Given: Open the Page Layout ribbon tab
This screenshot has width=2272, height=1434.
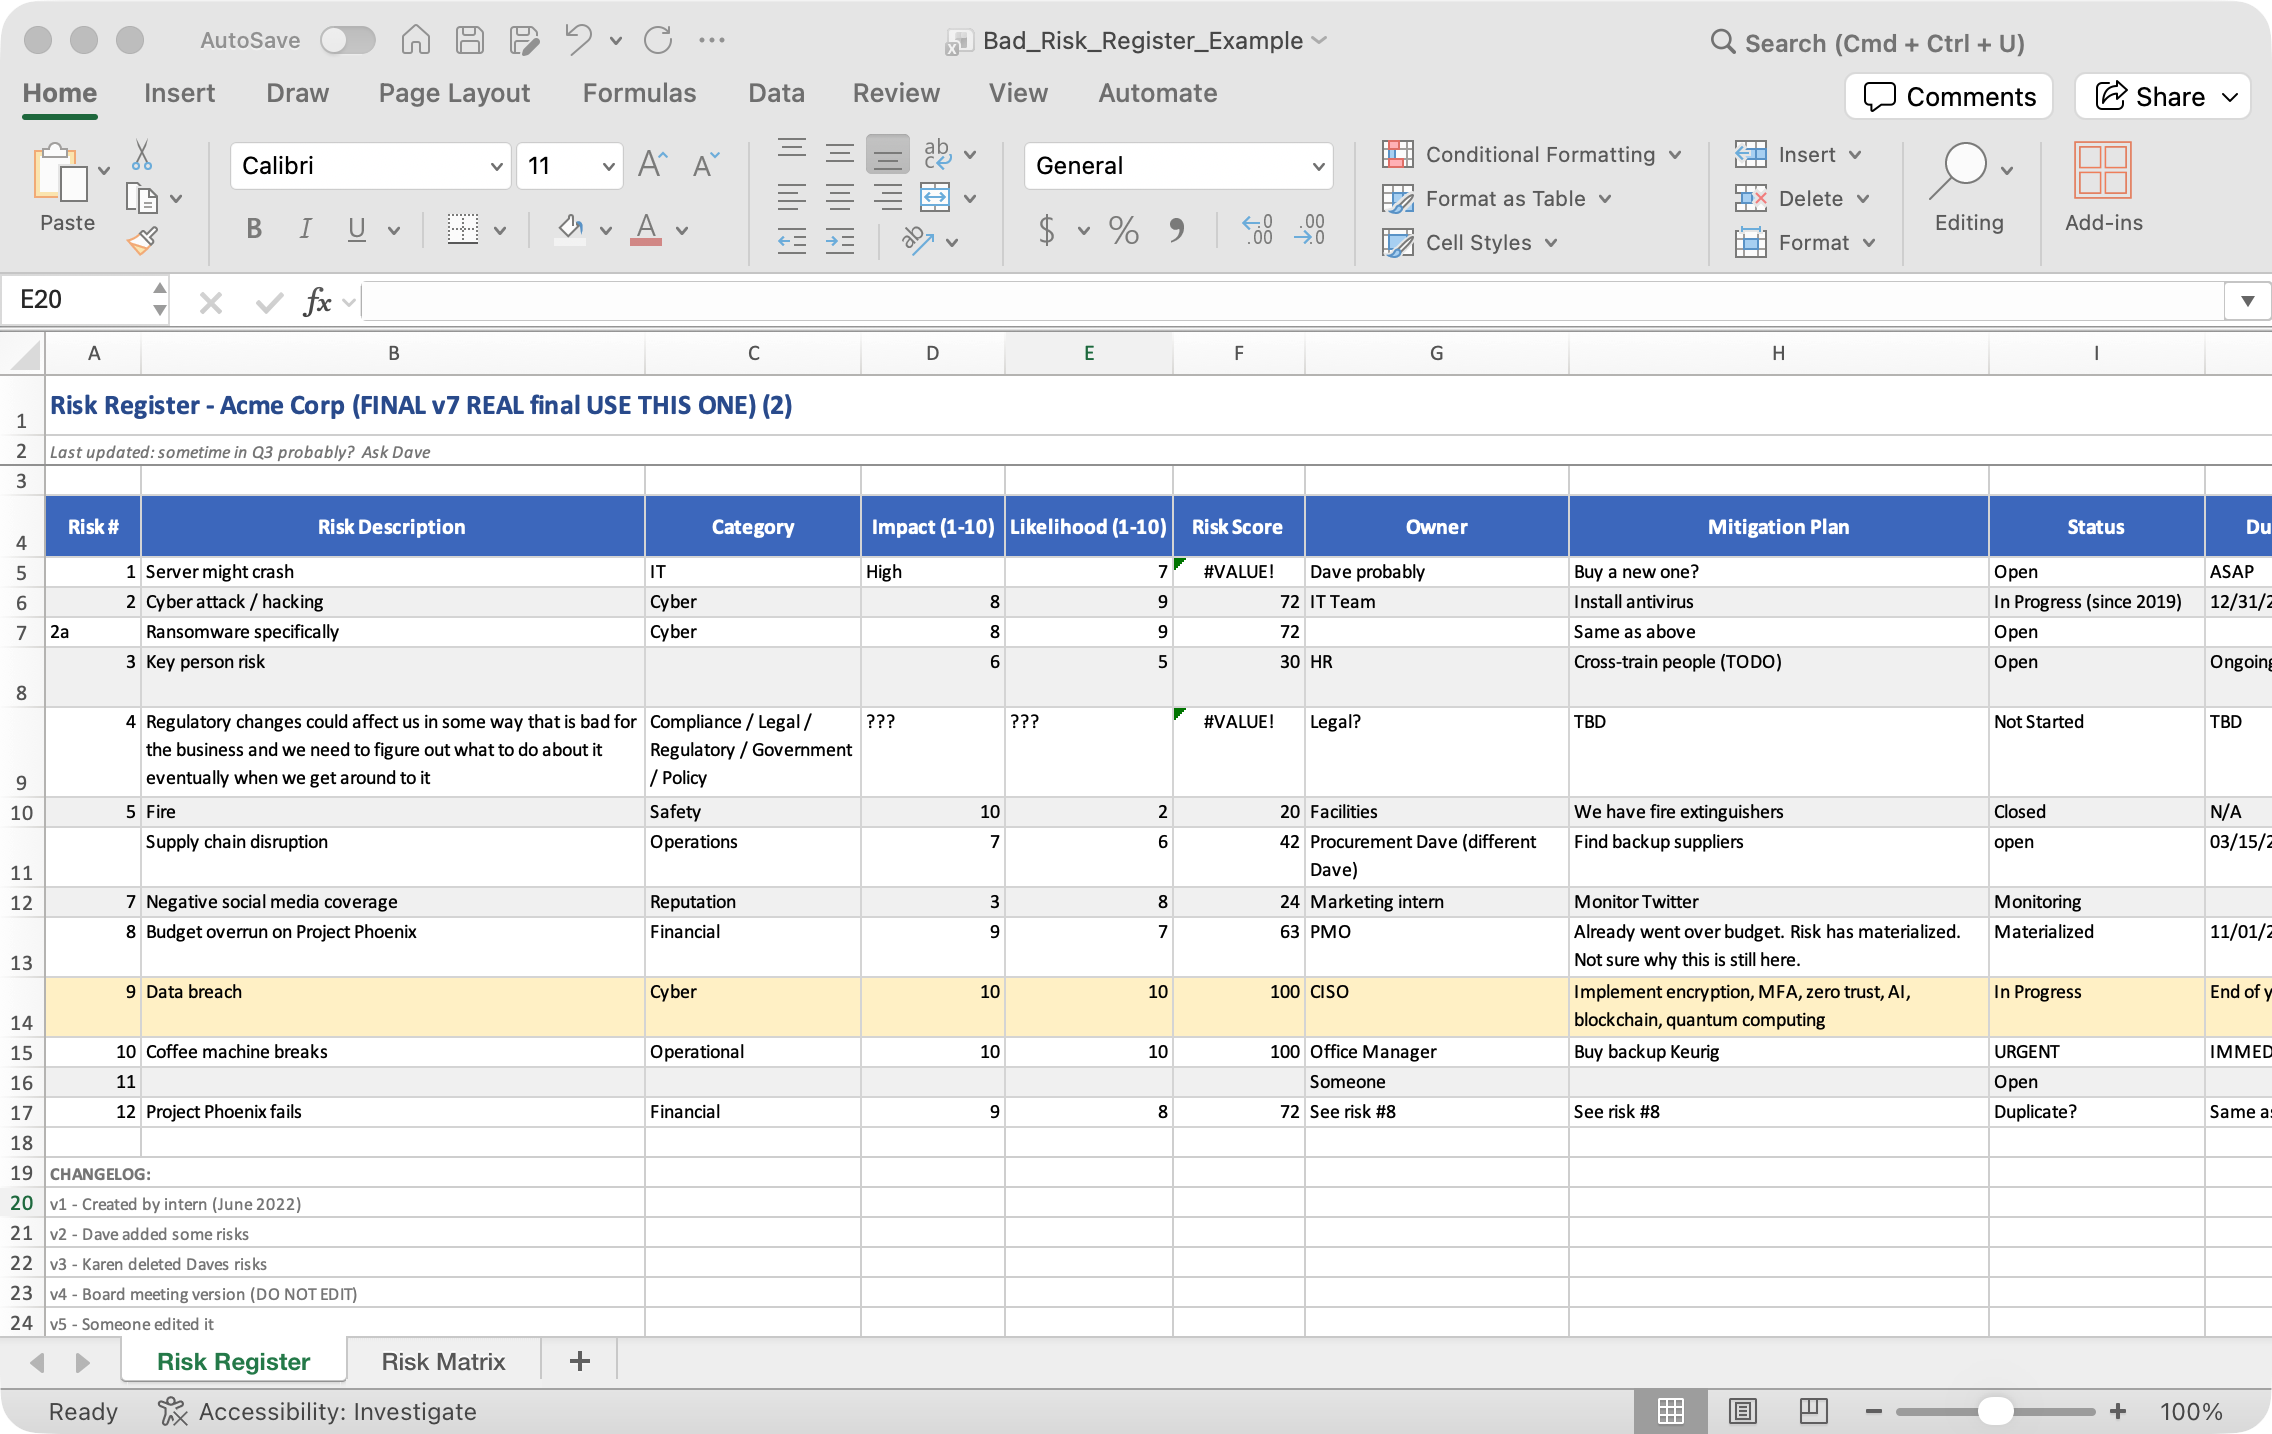Looking at the screenshot, I should coord(454,93).
